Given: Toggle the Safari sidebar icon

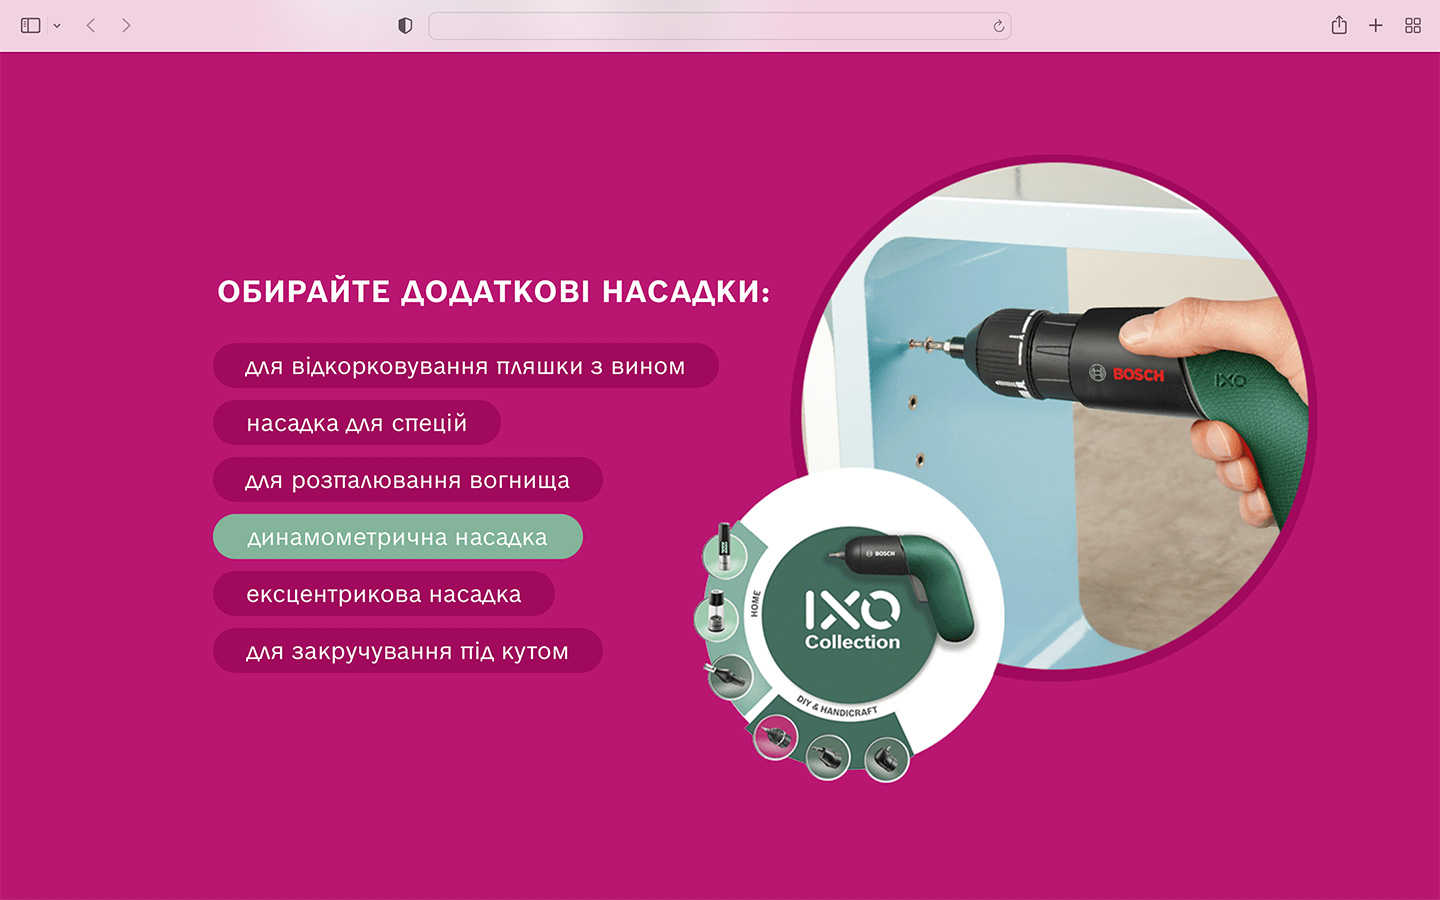Looking at the screenshot, I should [31, 26].
